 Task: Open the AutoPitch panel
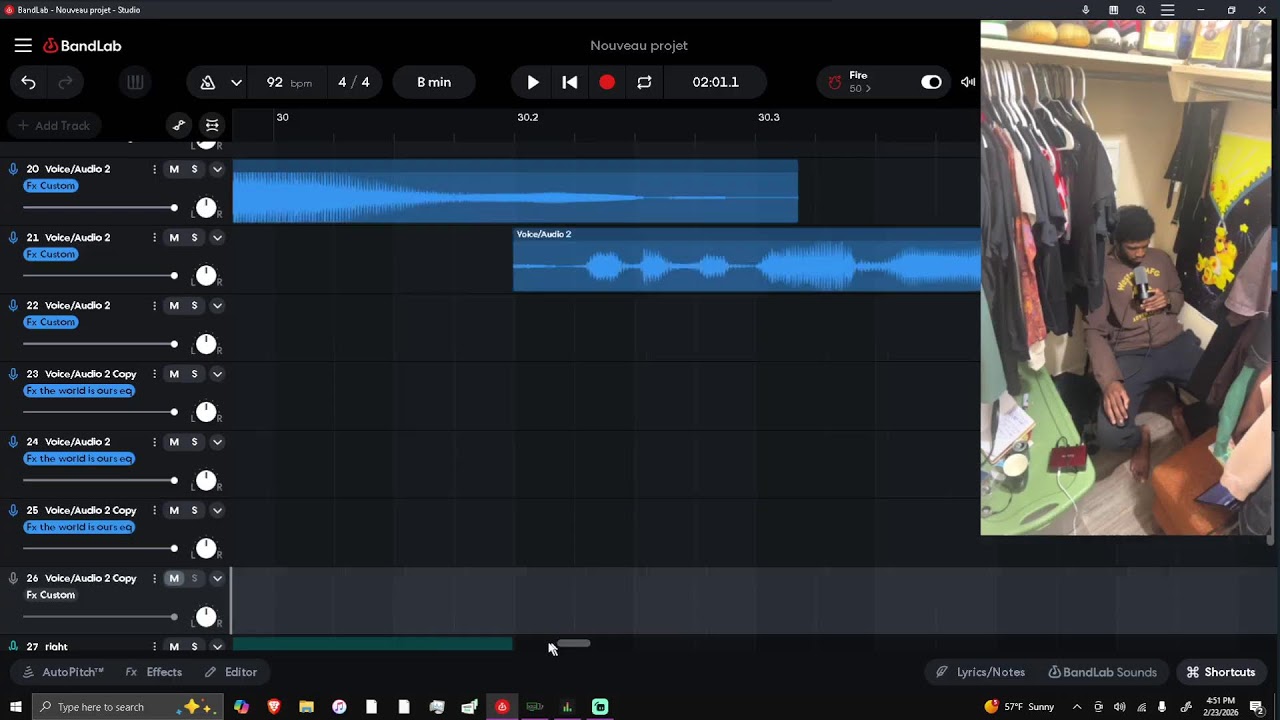[63, 672]
